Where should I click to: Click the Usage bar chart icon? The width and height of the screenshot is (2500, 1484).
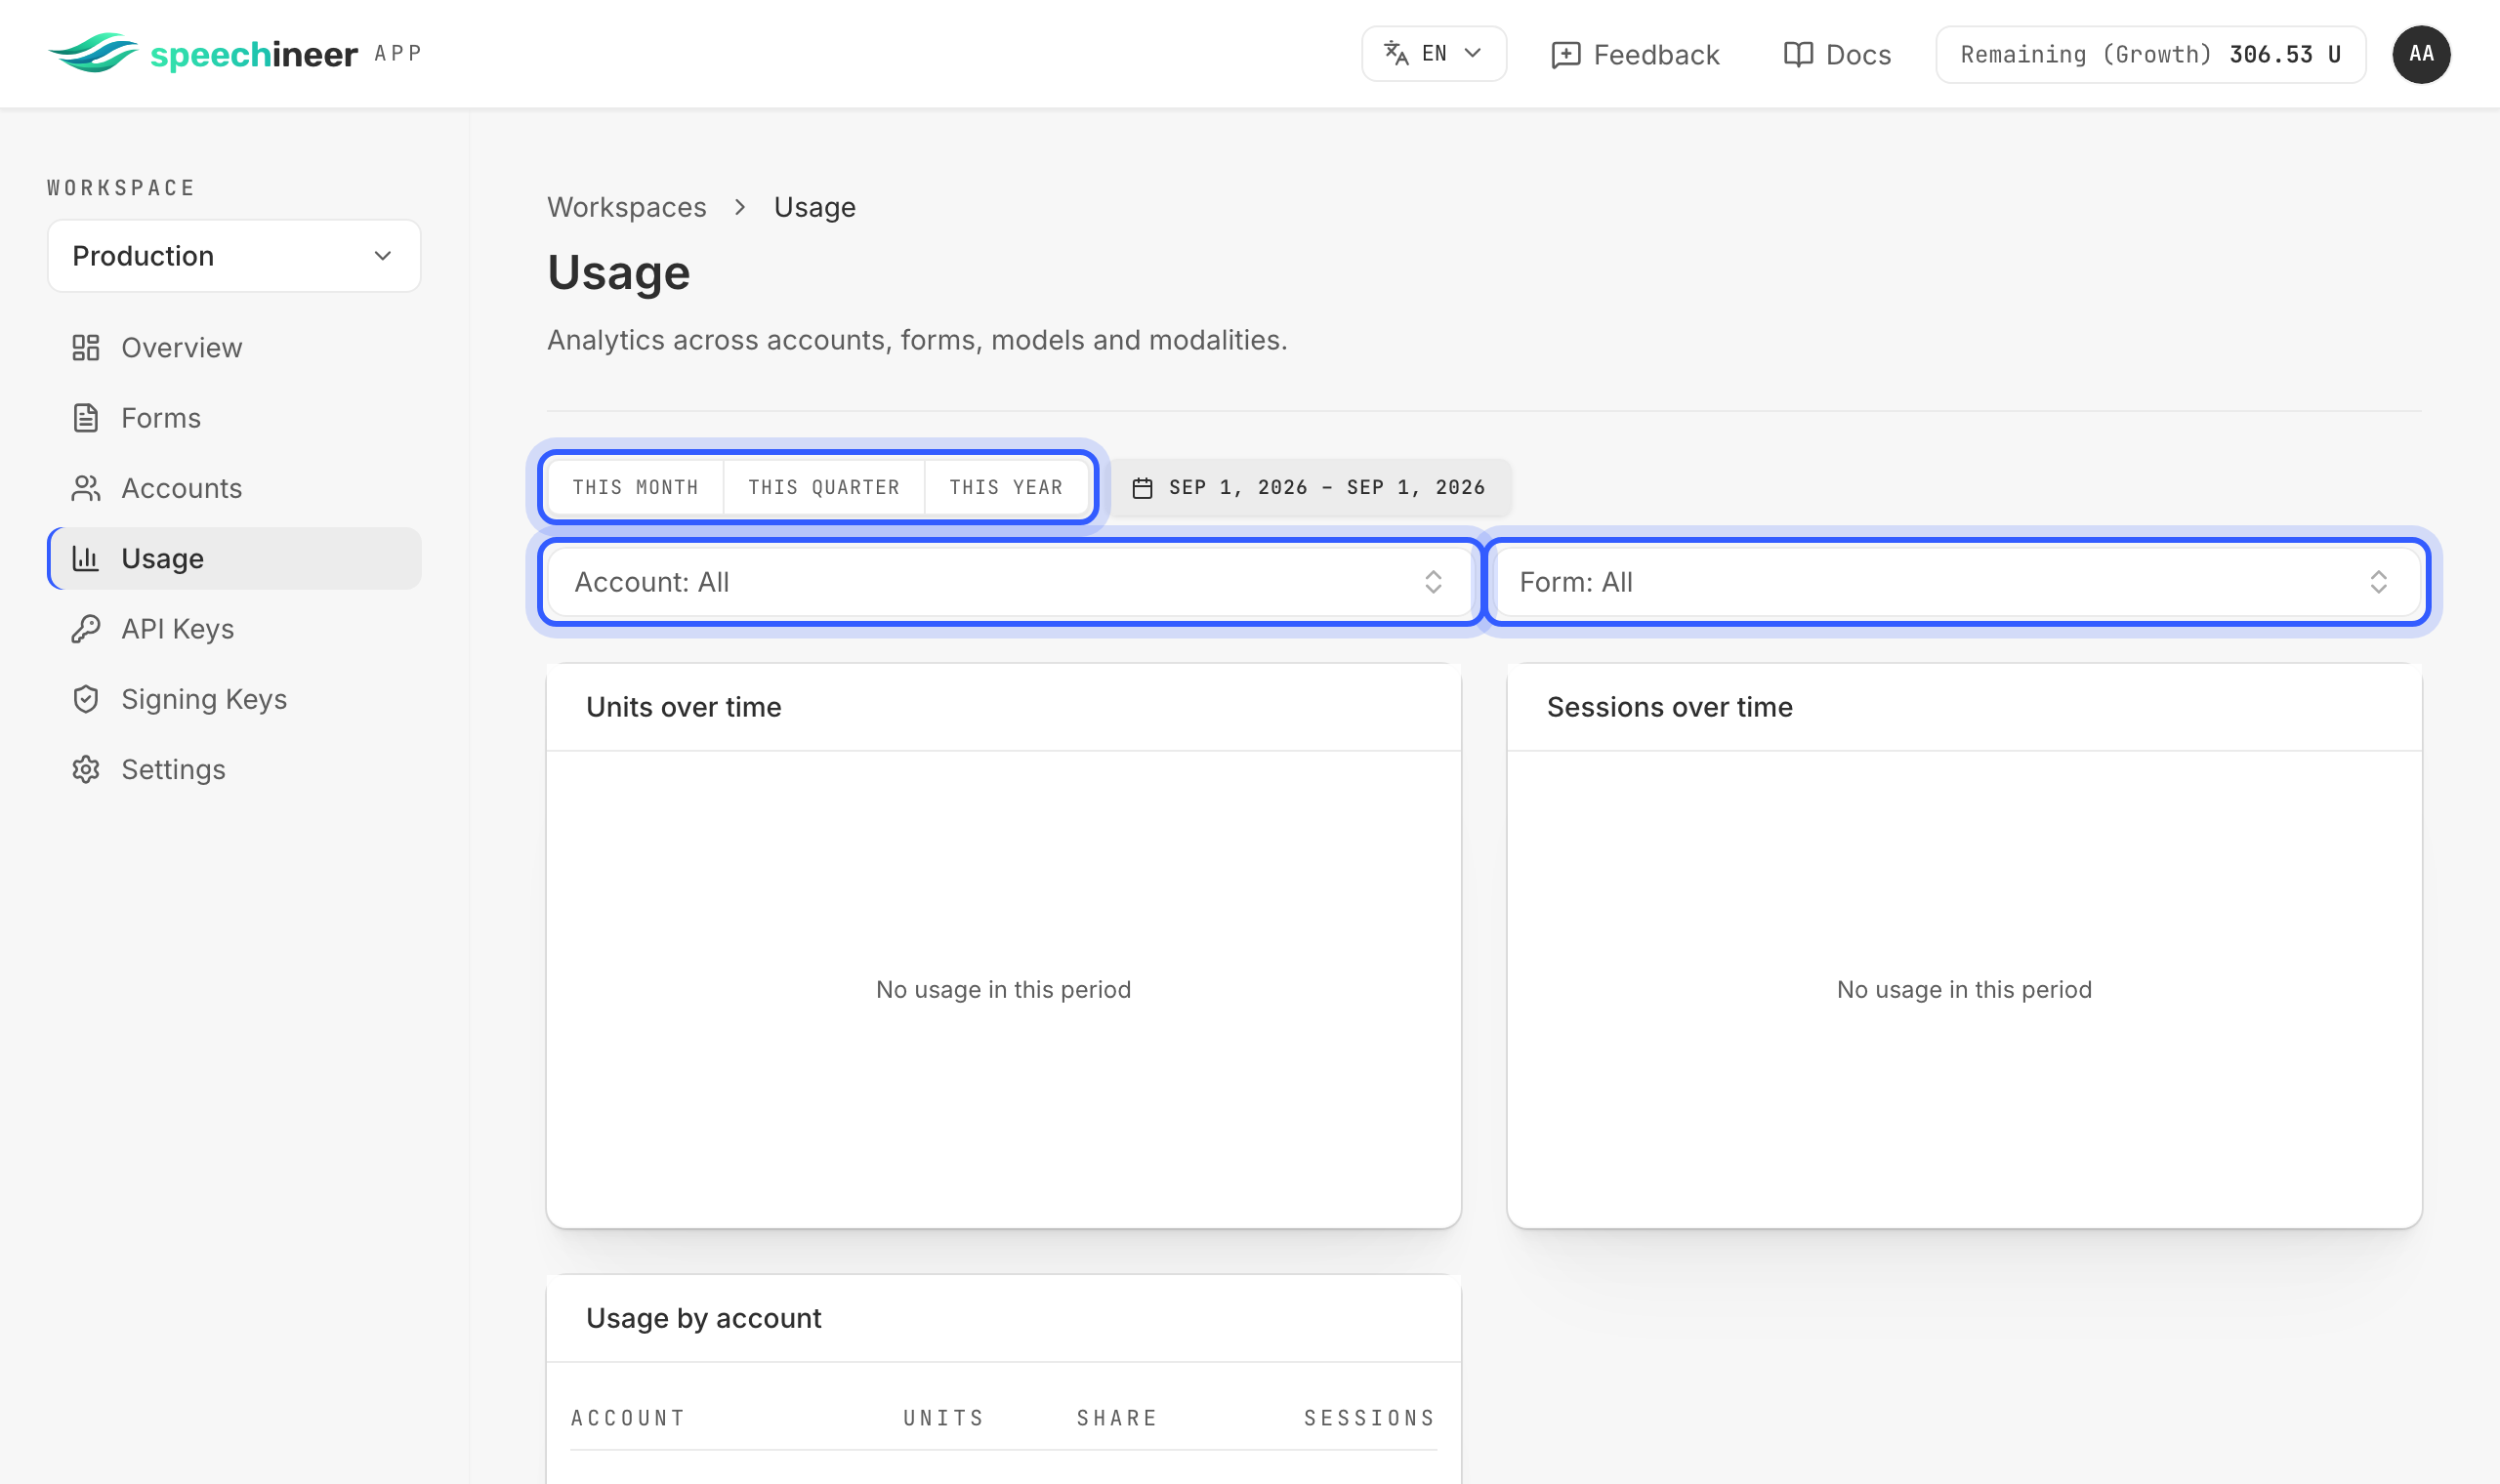[x=86, y=558]
